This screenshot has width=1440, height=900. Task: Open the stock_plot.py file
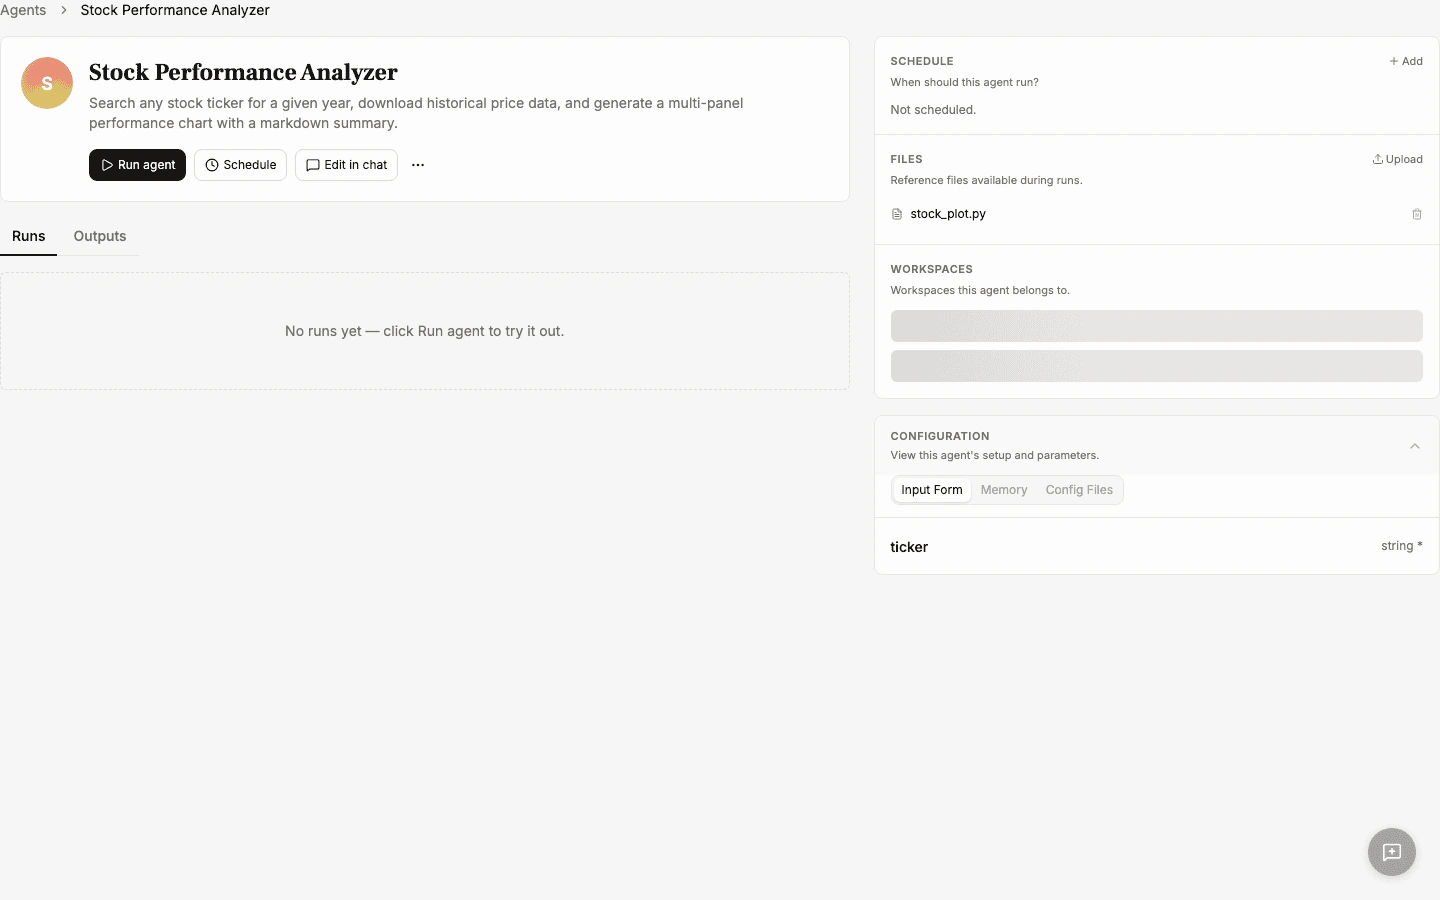point(948,213)
